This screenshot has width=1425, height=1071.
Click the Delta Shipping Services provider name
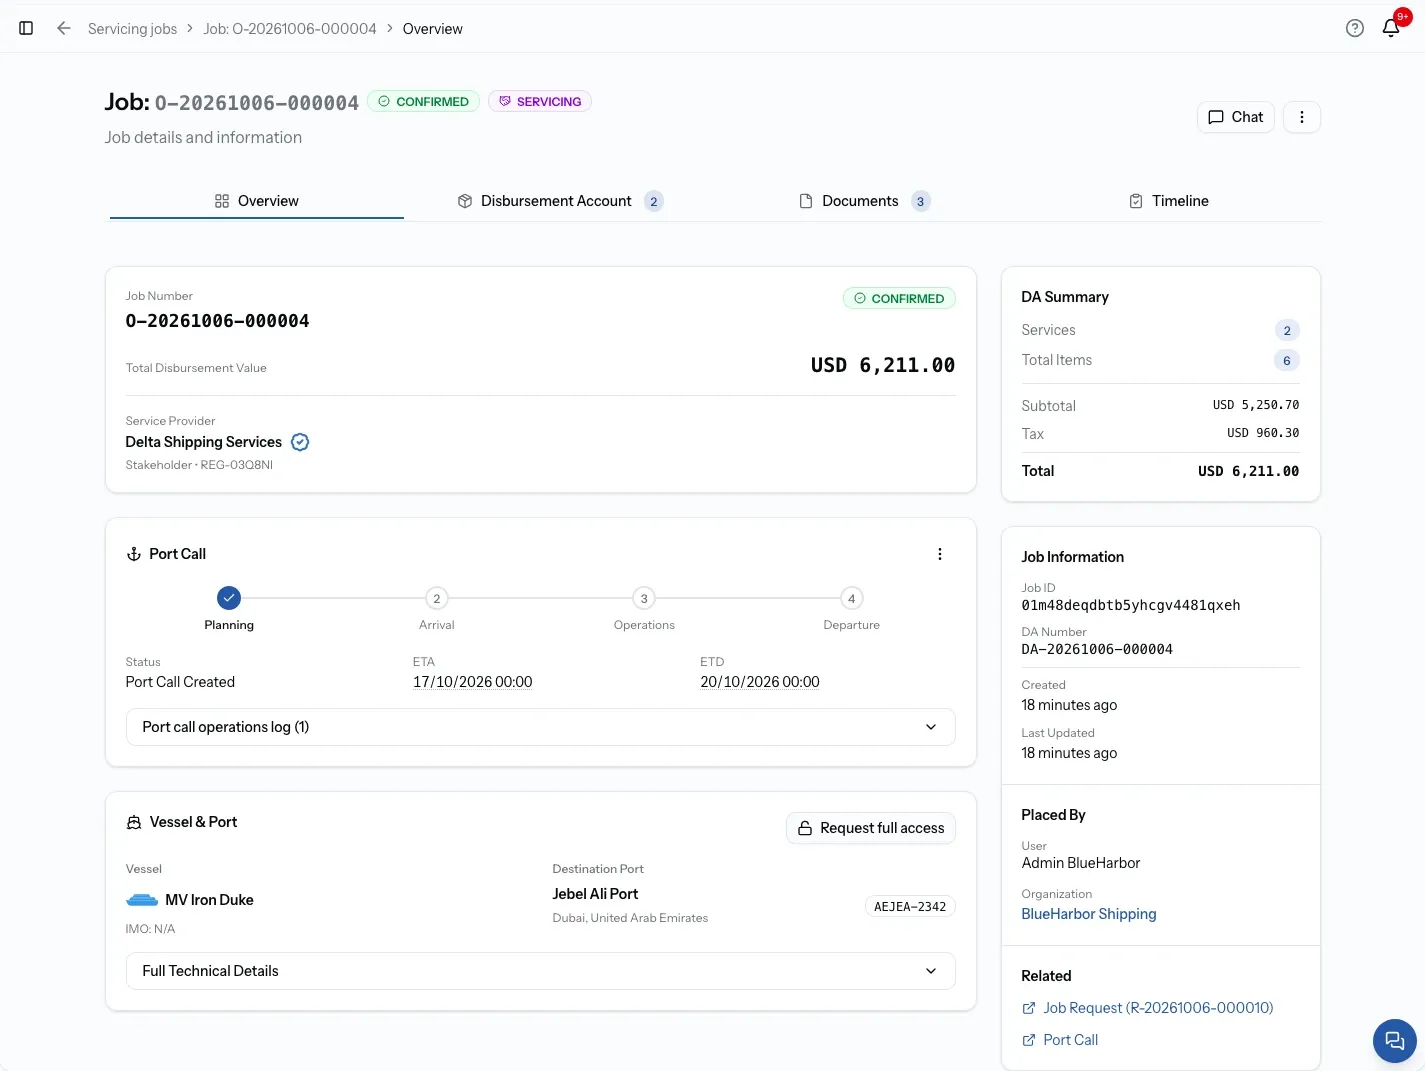click(204, 442)
